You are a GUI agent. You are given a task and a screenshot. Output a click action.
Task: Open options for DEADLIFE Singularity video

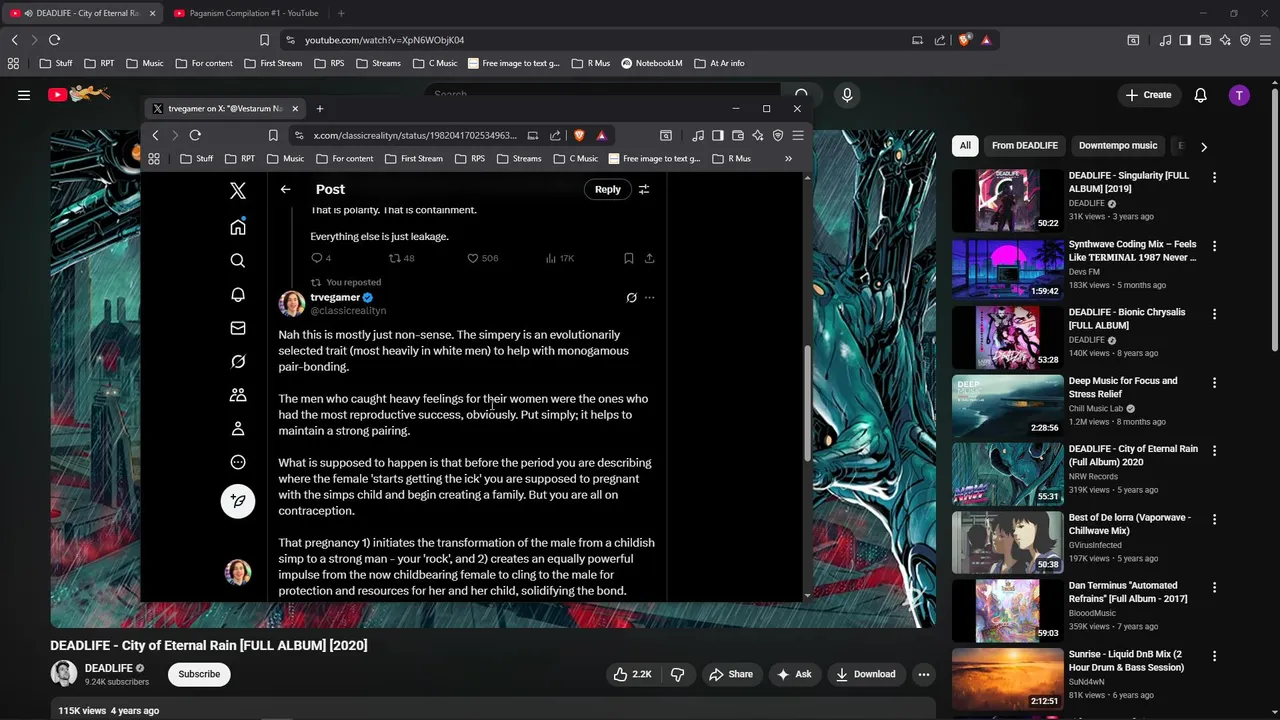[1215, 177]
